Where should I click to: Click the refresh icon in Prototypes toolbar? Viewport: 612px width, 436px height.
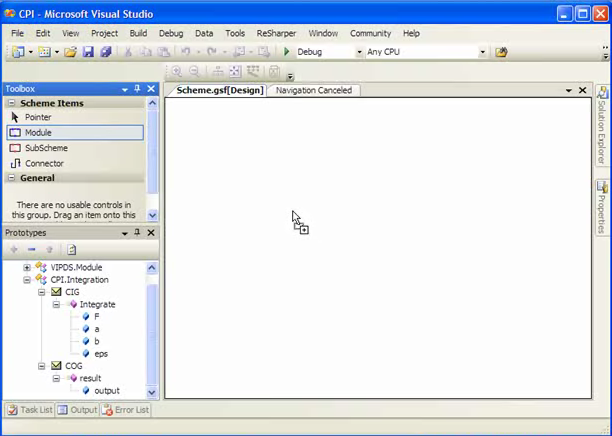point(72,249)
